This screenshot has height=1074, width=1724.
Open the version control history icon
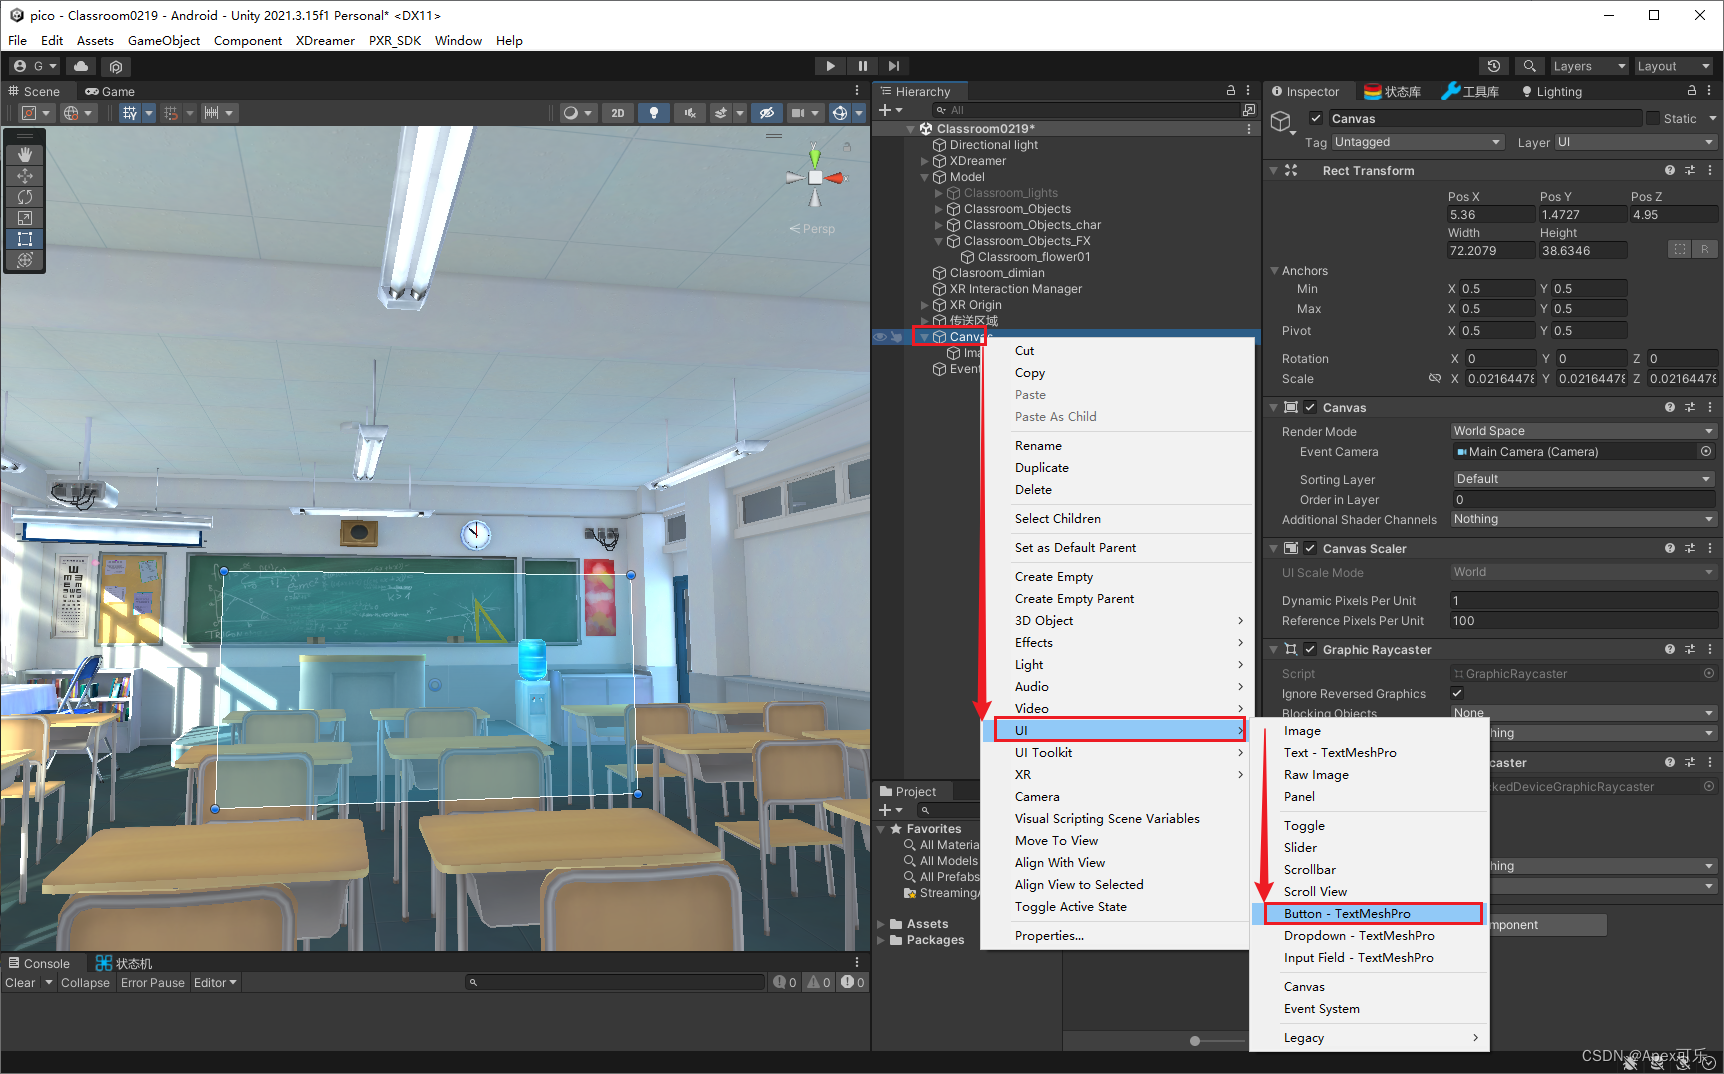[1494, 66]
